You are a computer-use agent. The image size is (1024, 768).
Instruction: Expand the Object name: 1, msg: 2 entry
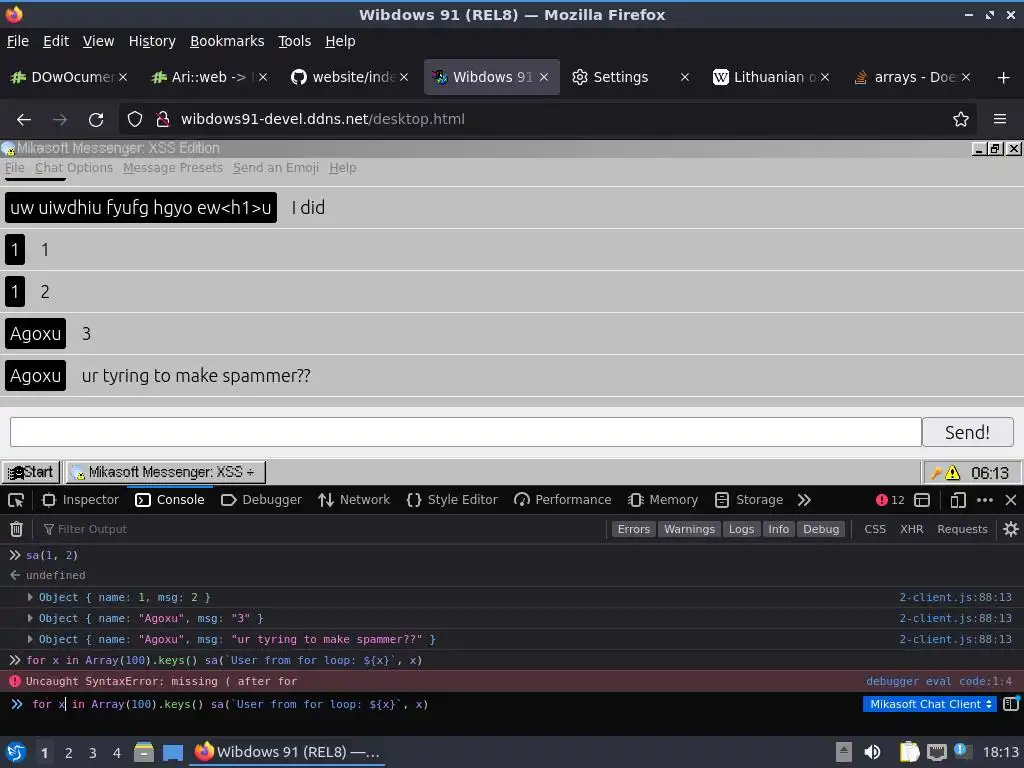tap(30, 597)
